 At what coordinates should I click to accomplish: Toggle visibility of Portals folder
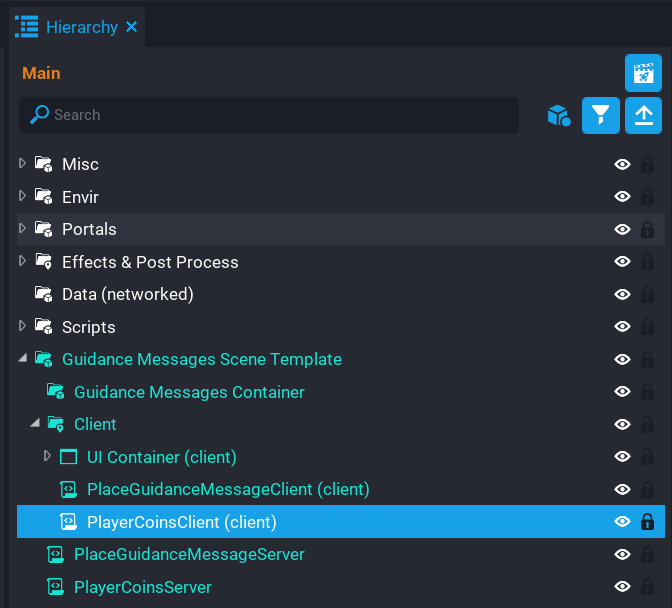coord(622,229)
